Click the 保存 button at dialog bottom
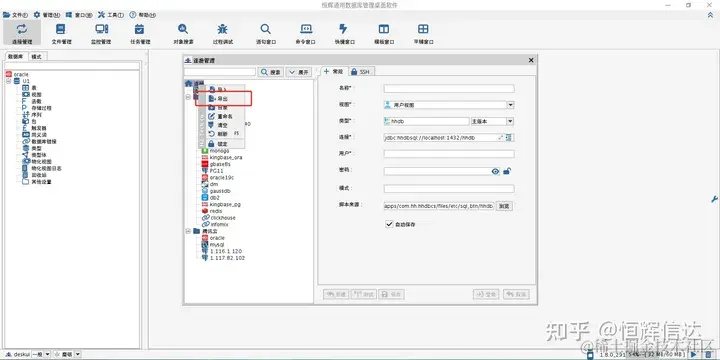This screenshot has width=720, height=360. [391, 294]
